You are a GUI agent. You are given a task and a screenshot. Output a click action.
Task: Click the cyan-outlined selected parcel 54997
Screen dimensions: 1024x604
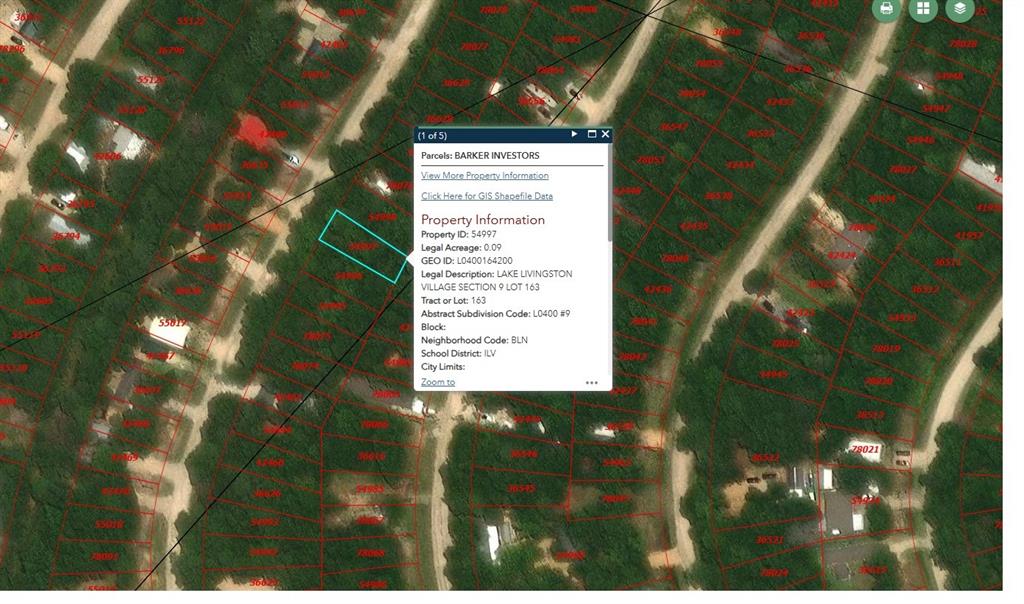pos(362,246)
